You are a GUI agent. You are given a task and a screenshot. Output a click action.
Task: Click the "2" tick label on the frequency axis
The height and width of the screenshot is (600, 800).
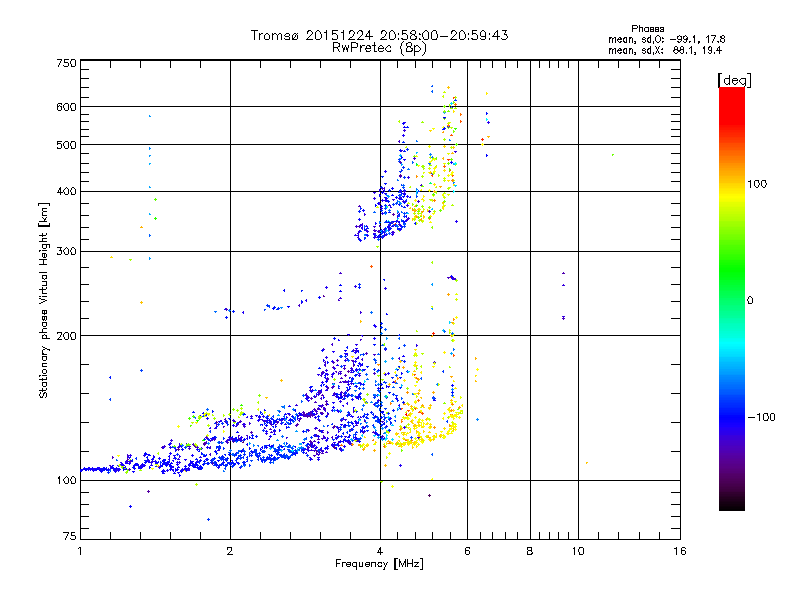[230, 551]
